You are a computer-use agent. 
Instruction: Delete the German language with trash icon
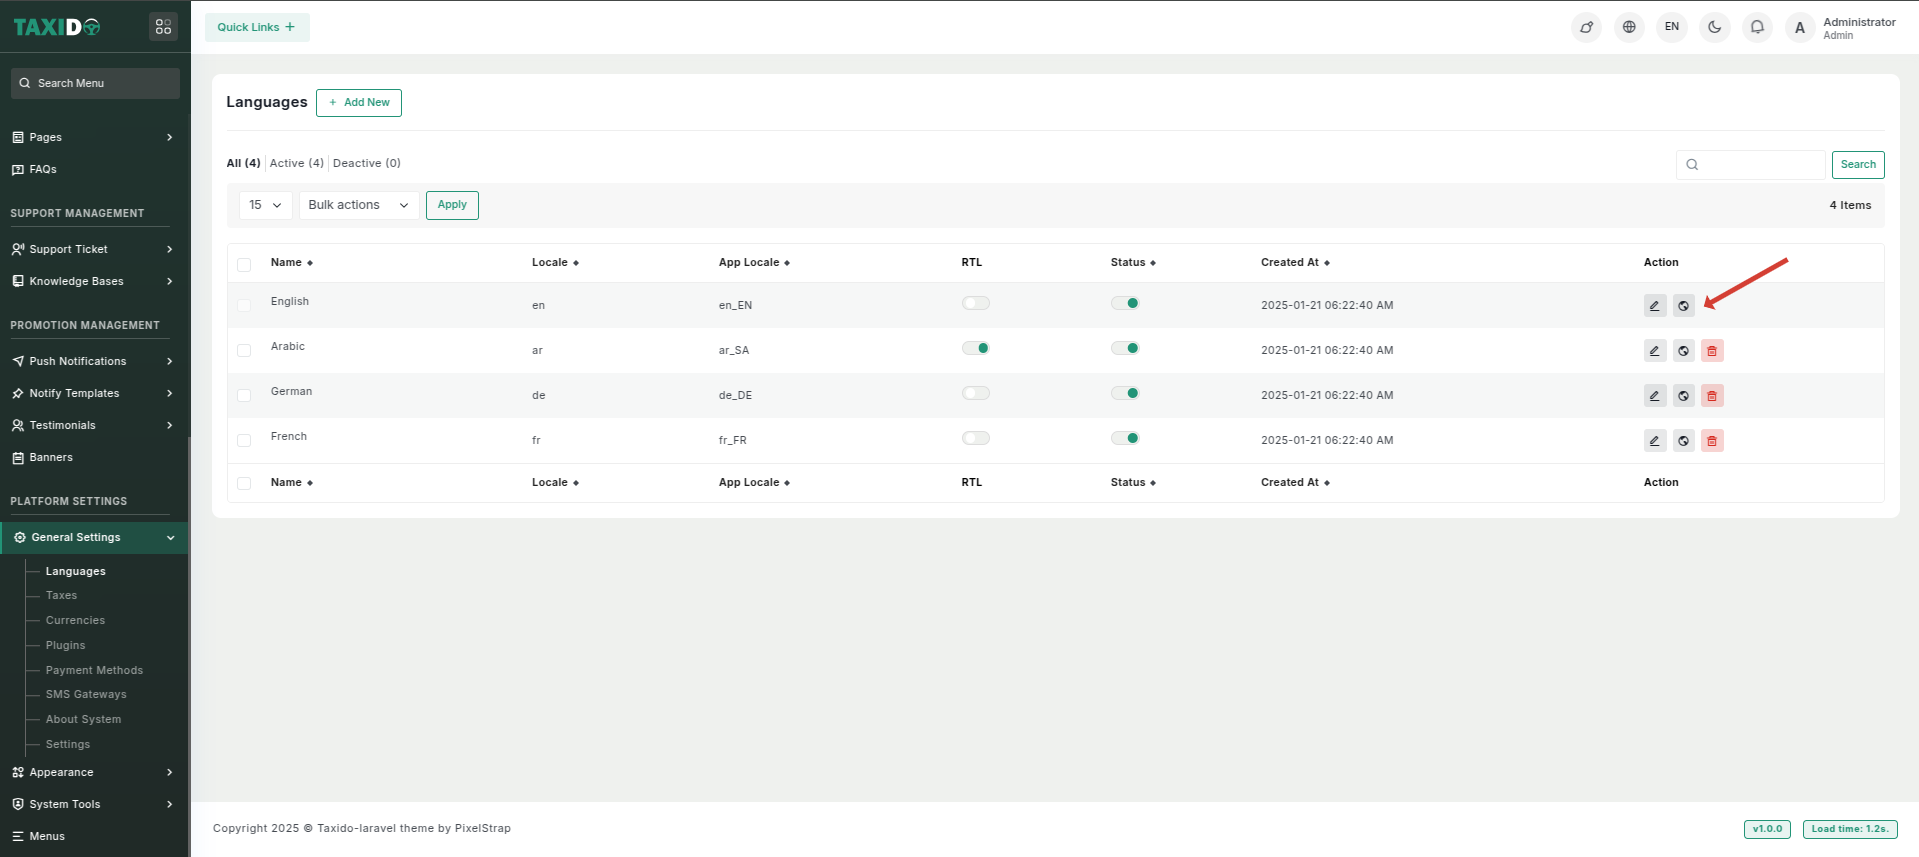[x=1712, y=396]
